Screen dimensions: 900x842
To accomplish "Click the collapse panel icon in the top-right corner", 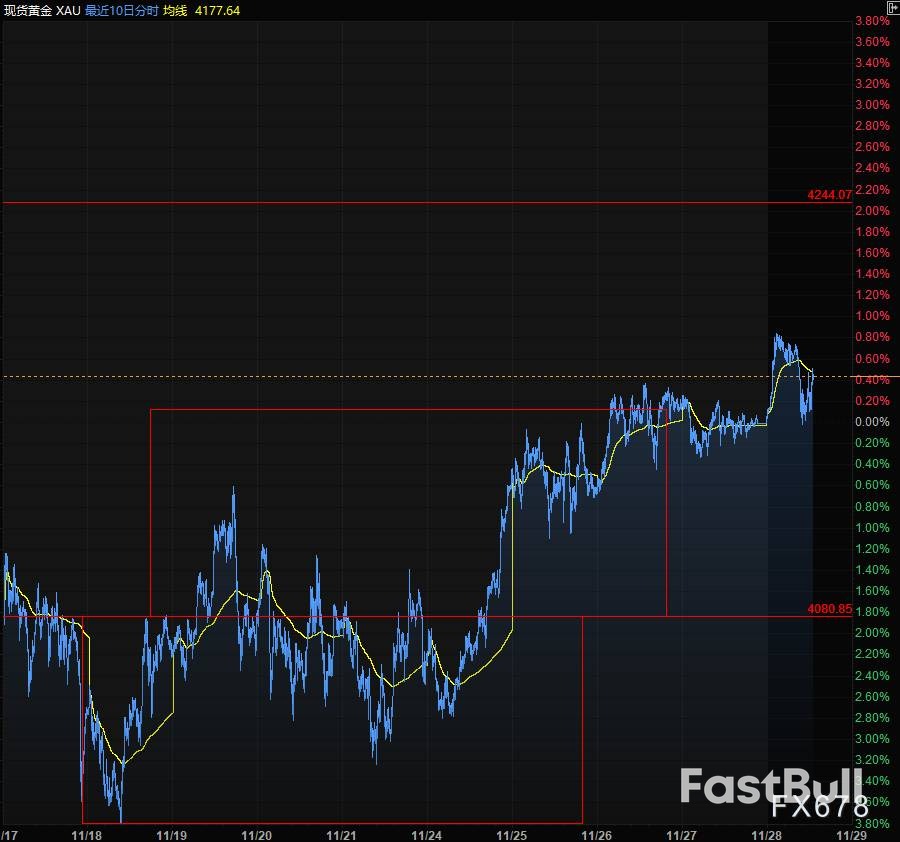I will click(892, 8).
